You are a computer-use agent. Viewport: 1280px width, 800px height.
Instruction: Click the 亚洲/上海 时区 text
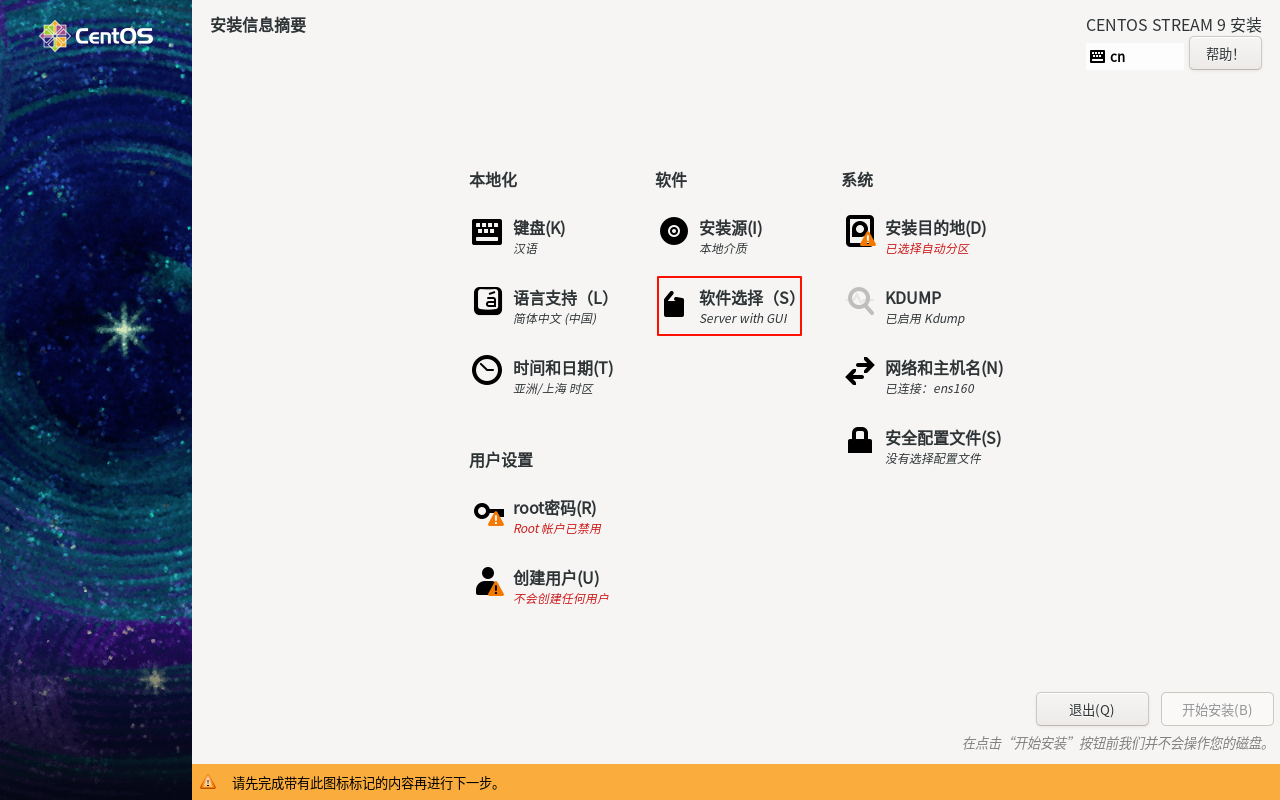pos(553,389)
